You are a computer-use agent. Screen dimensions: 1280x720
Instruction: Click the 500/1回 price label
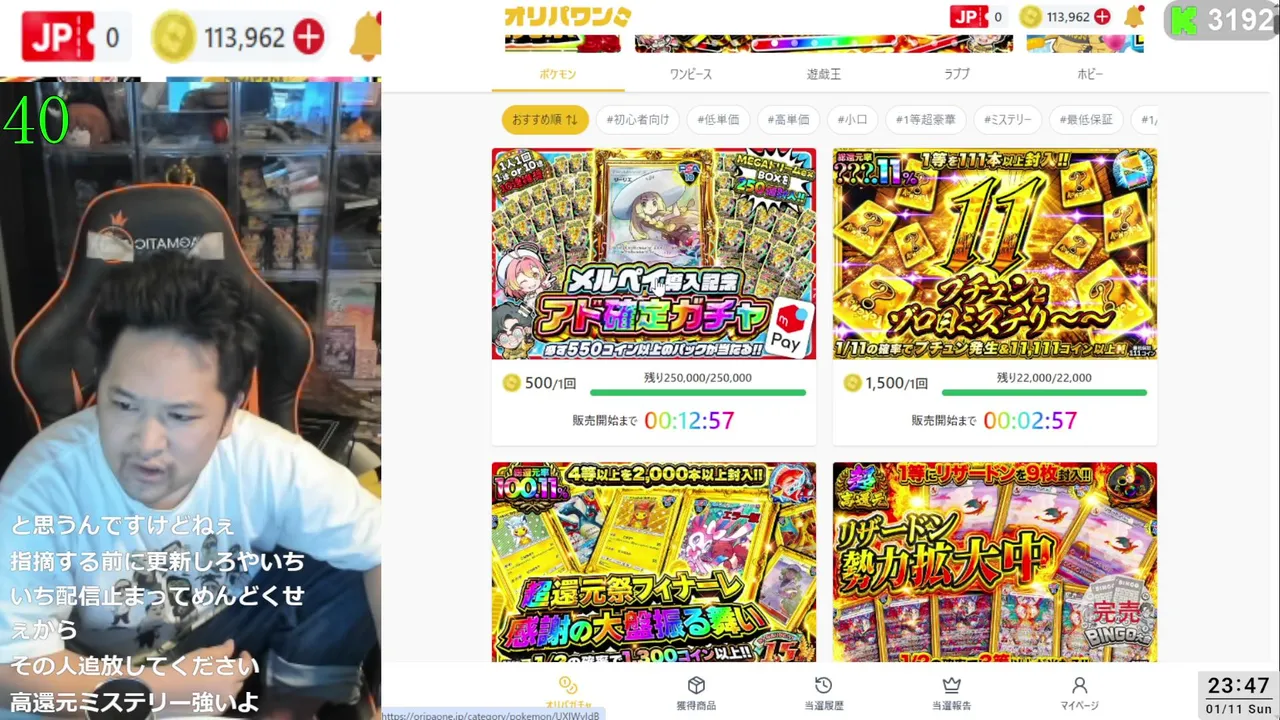(x=551, y=383)
